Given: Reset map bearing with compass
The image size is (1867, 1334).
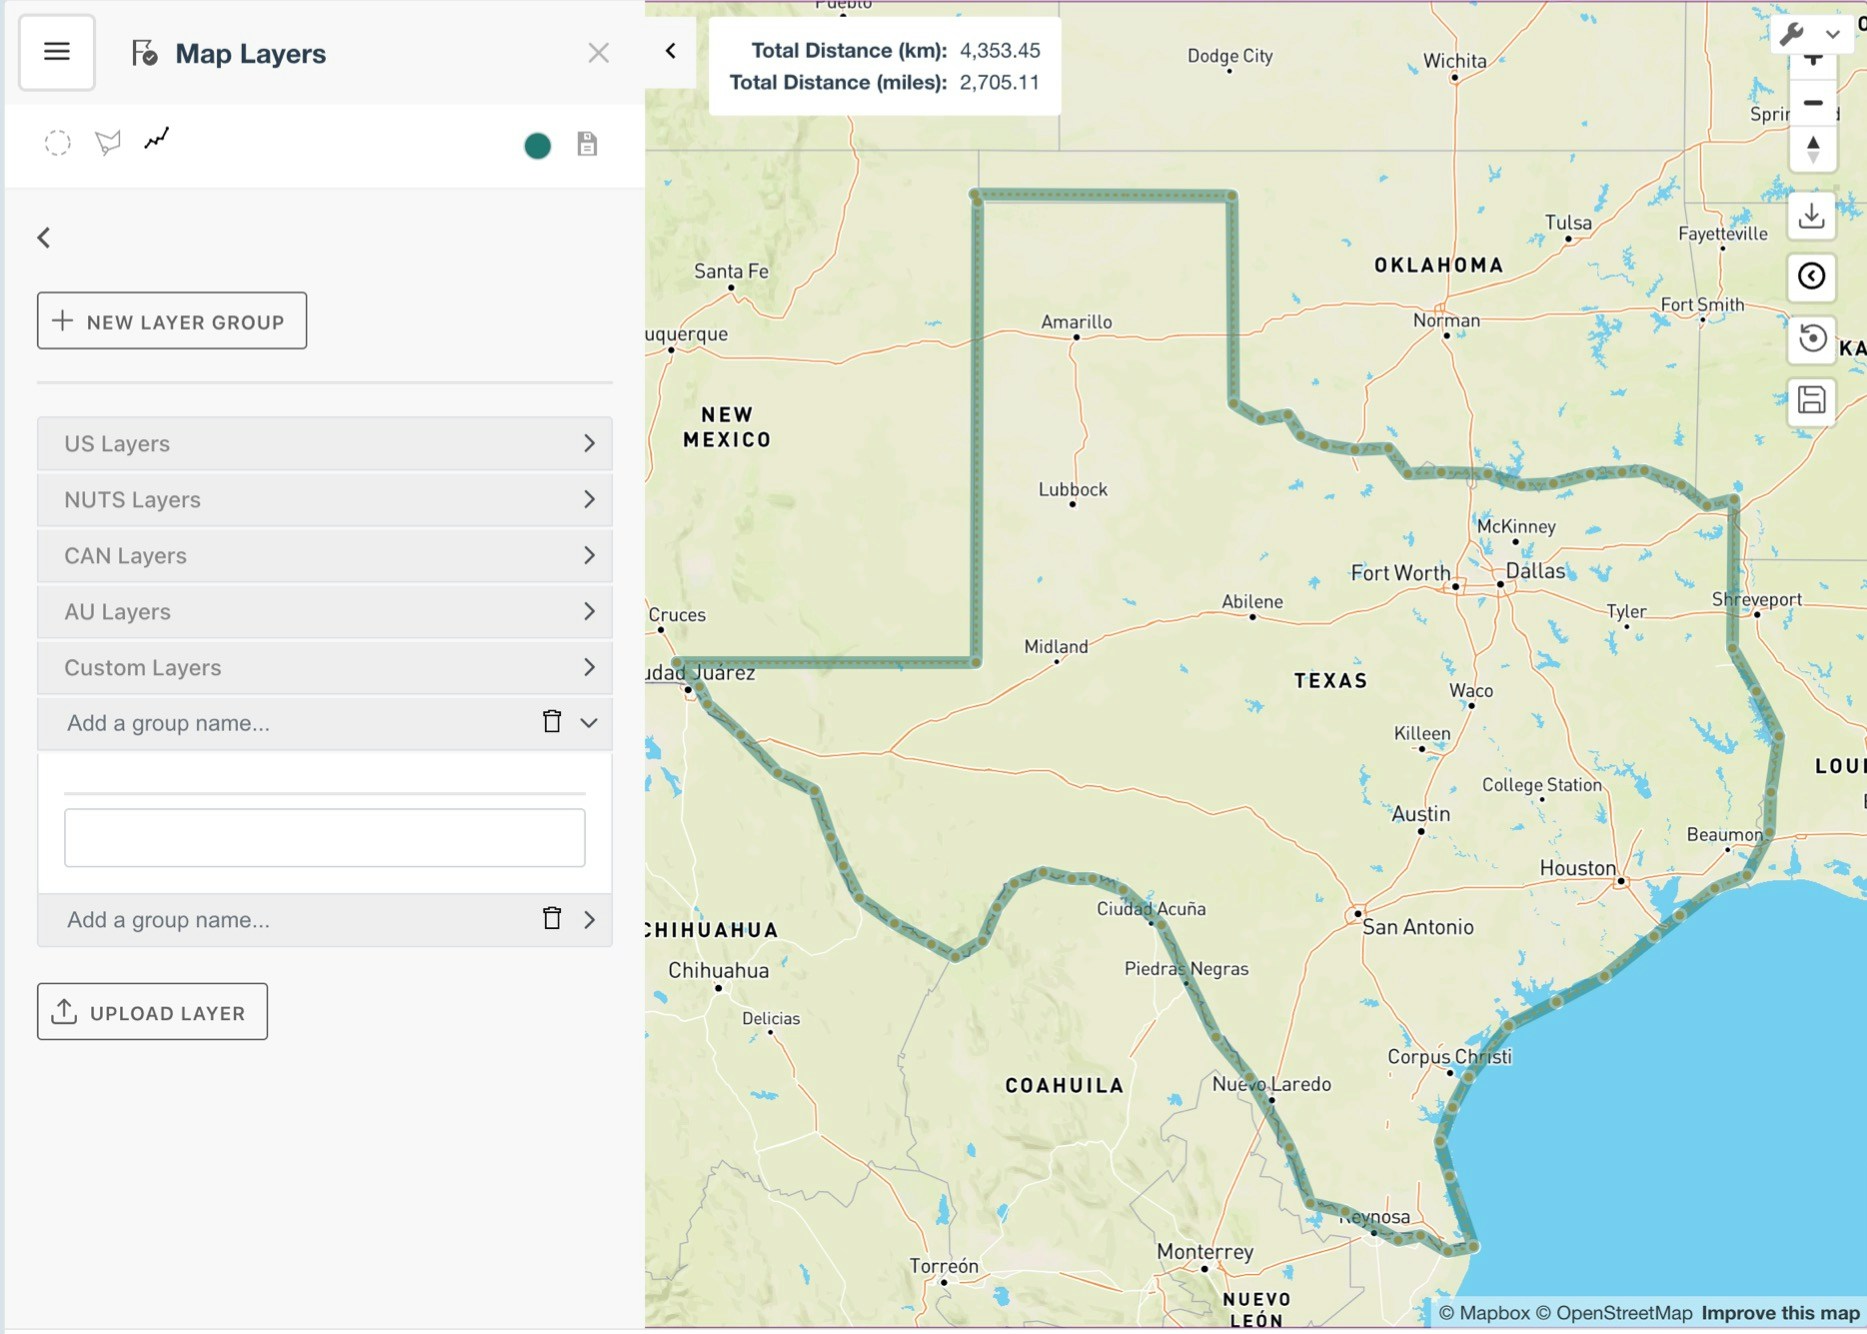Looking at the screenshot, I should tap(1812, 149).
